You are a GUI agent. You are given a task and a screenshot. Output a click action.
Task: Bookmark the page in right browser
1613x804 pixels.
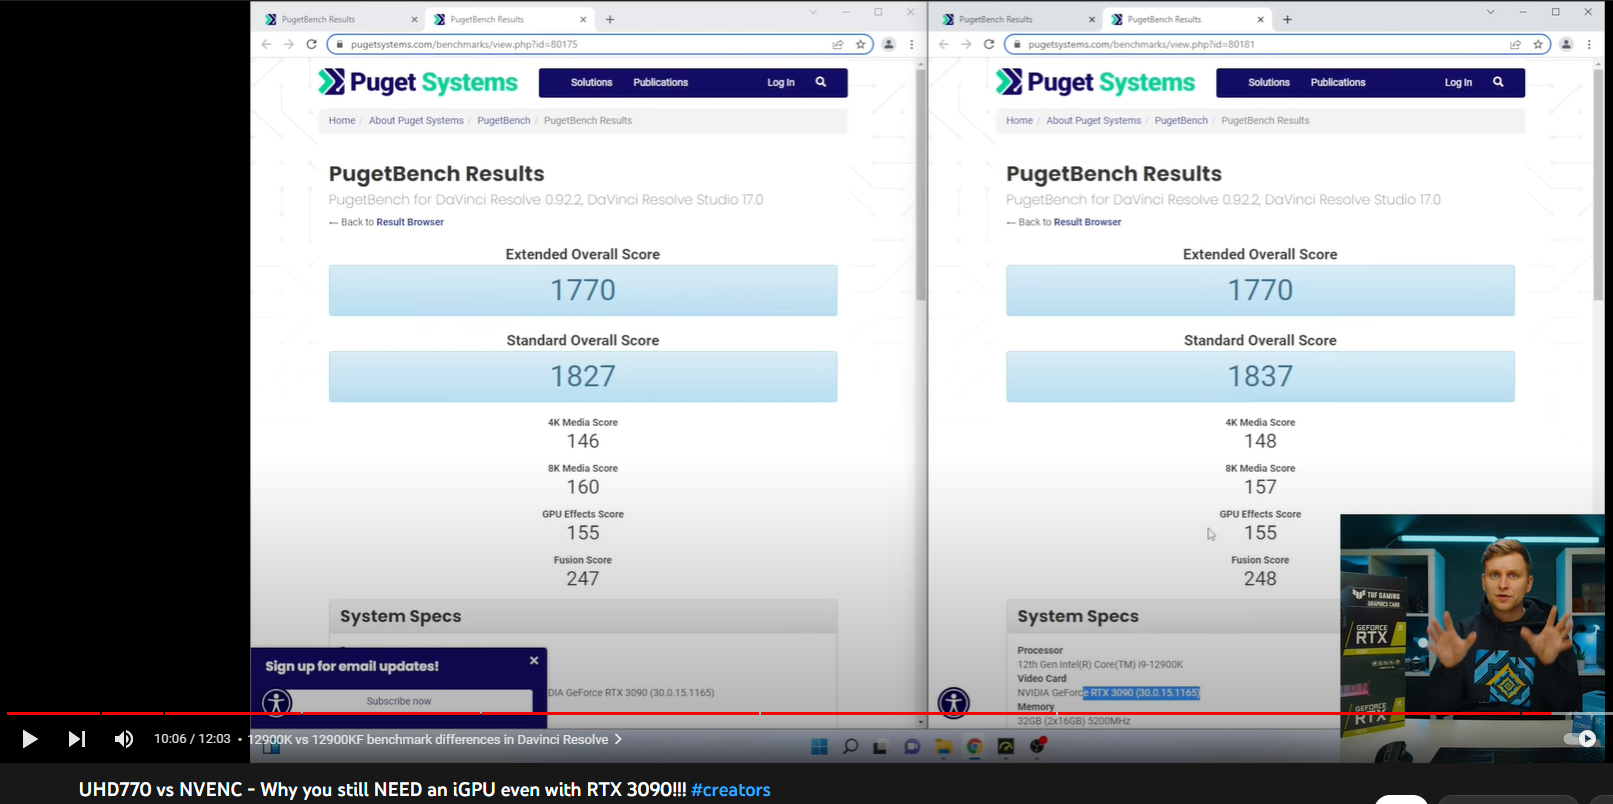pyautogui.click(x=1538, y=44)
